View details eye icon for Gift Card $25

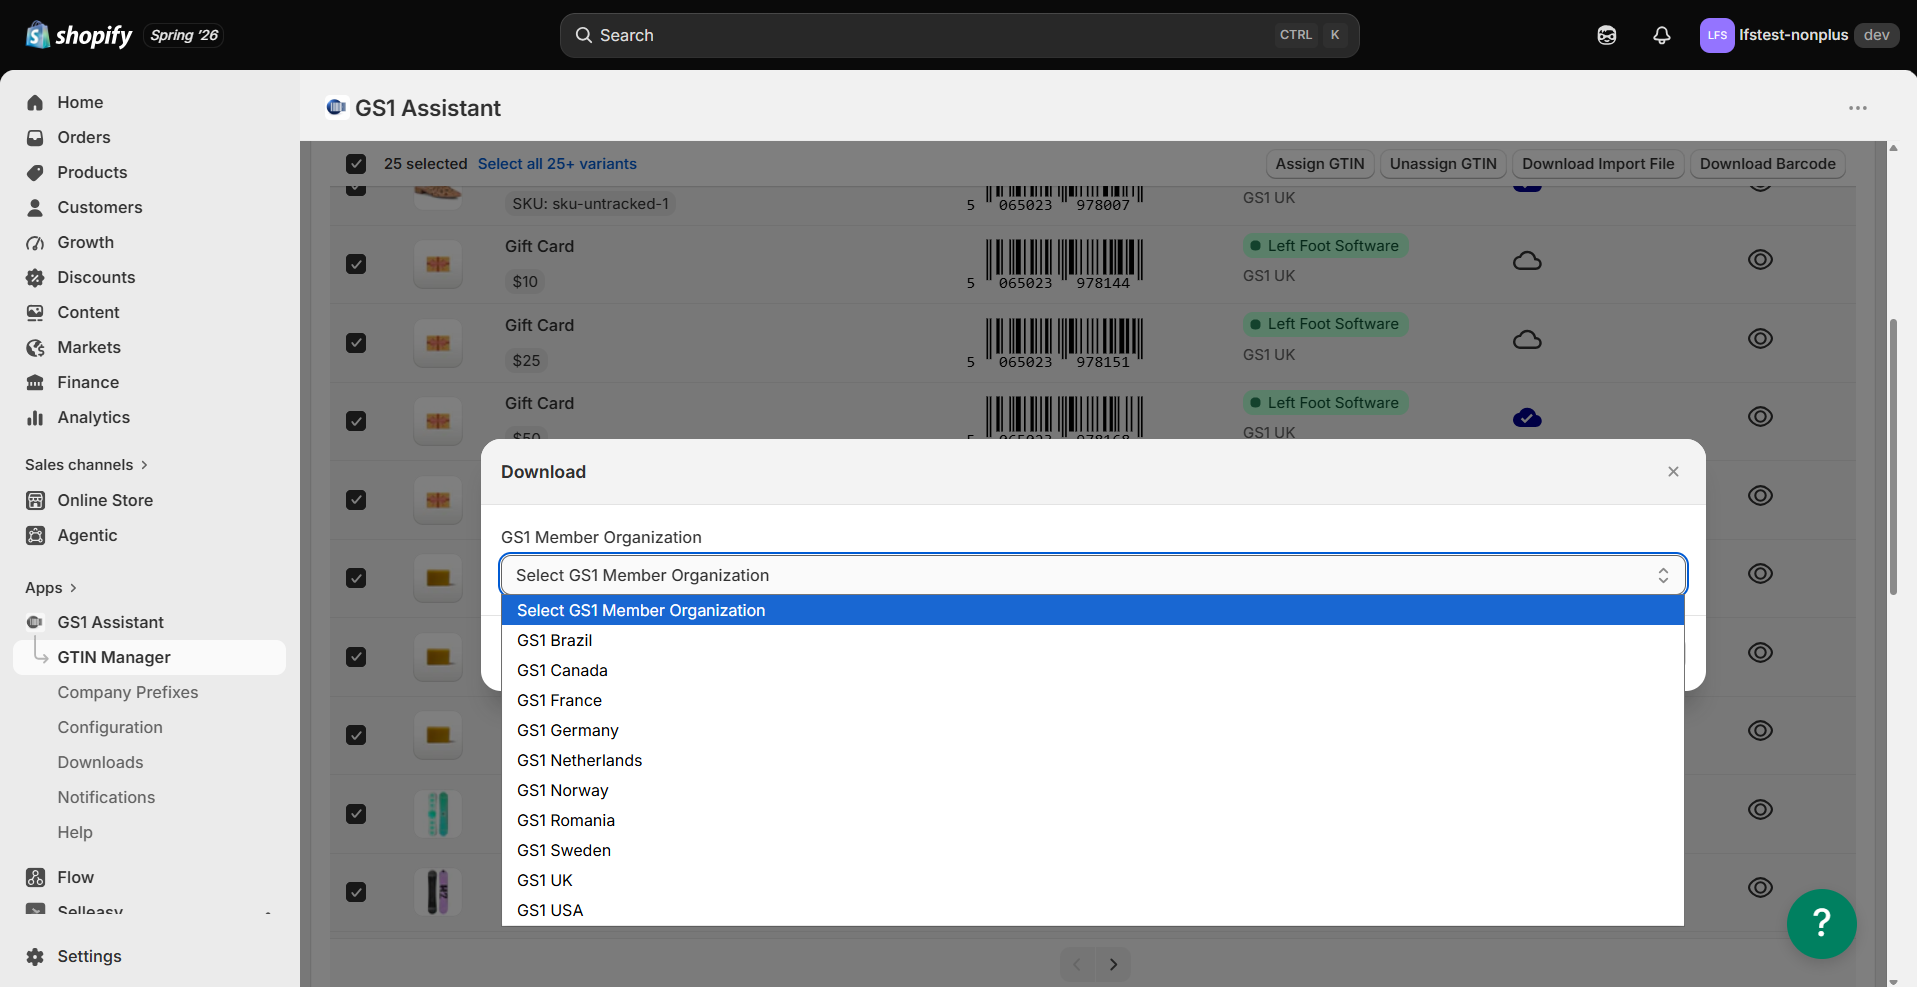pyautogui.click(x=1760, y=339)
